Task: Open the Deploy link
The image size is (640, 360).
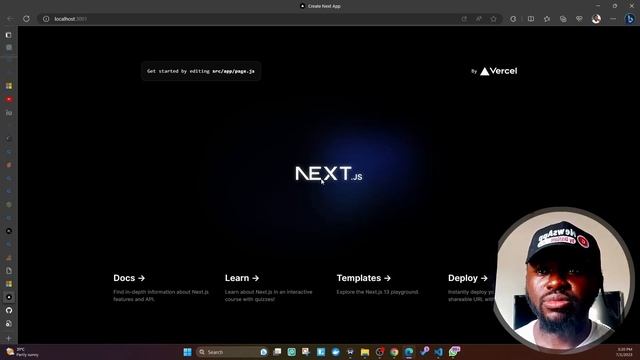Action: [x=468, y=278]
